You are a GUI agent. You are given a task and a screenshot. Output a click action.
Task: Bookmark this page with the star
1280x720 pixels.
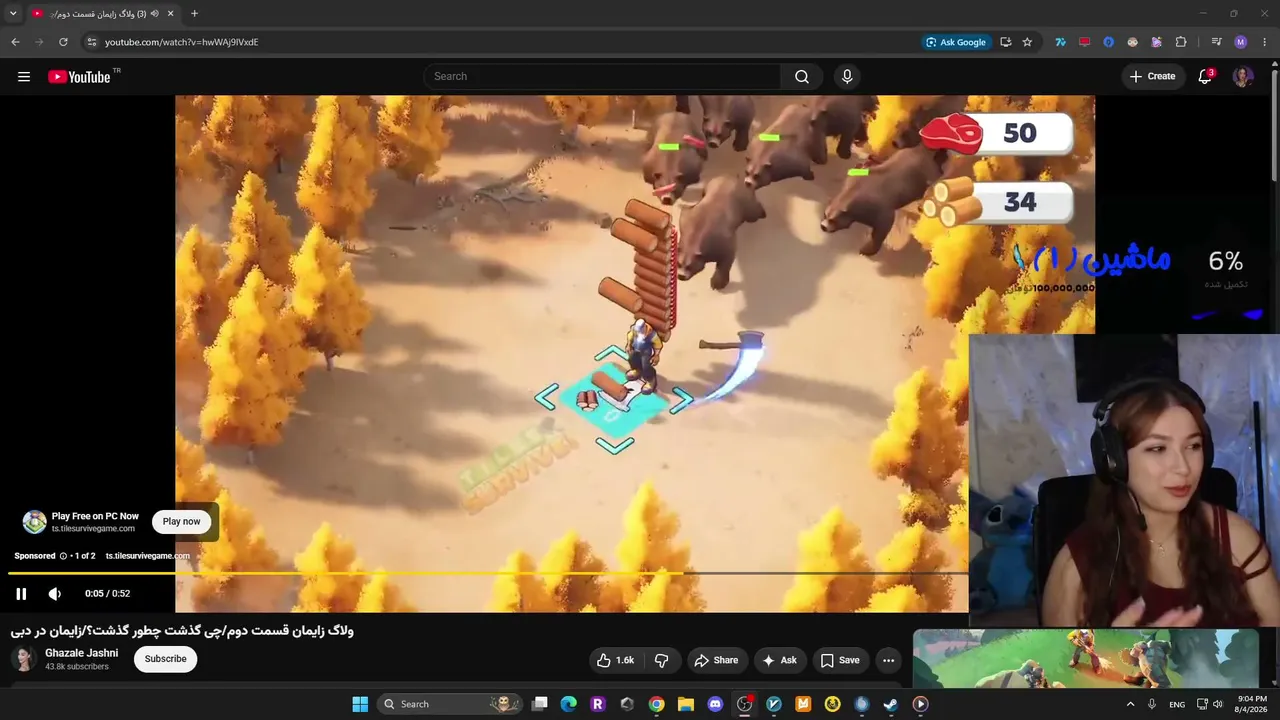[x=1027, y=42]
